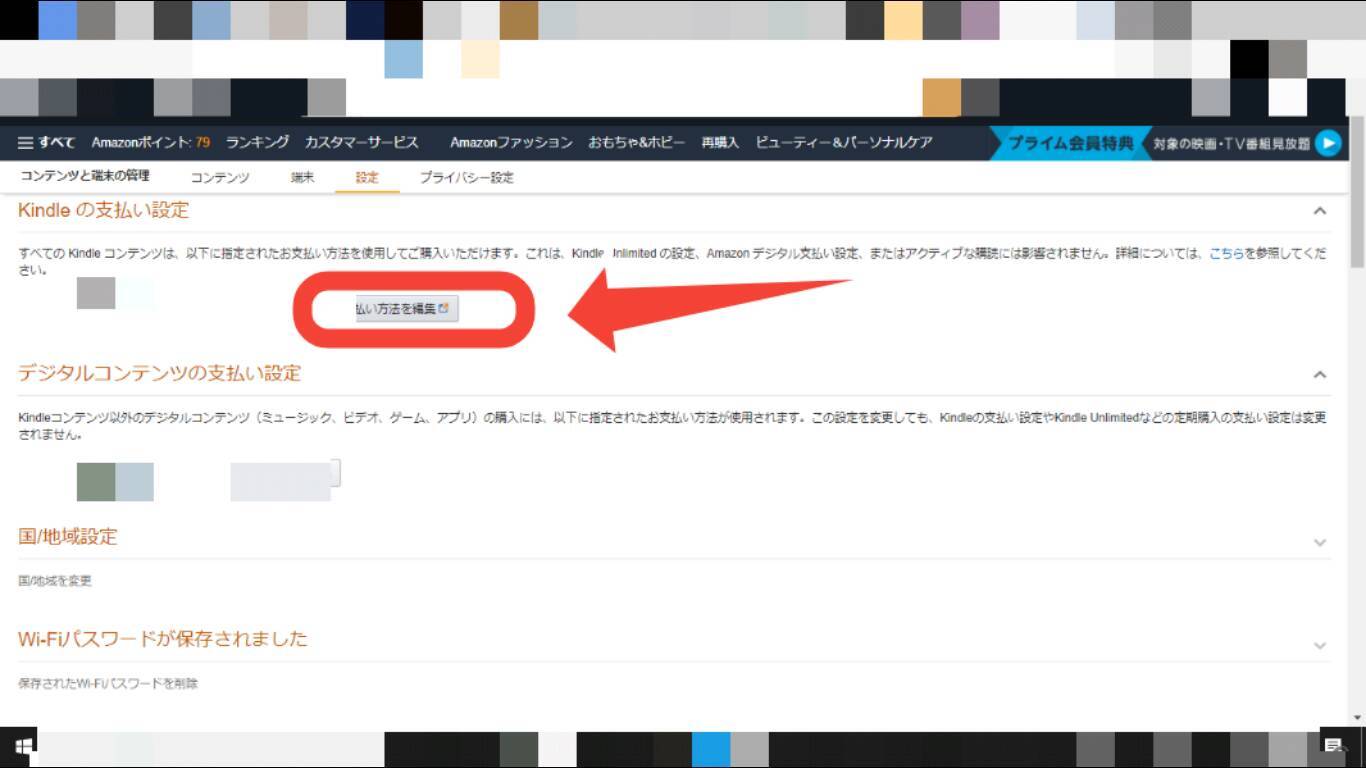Follow the こちら link for details
Viewport: 1366px width, 768px height.
[x=1227, y=254]
